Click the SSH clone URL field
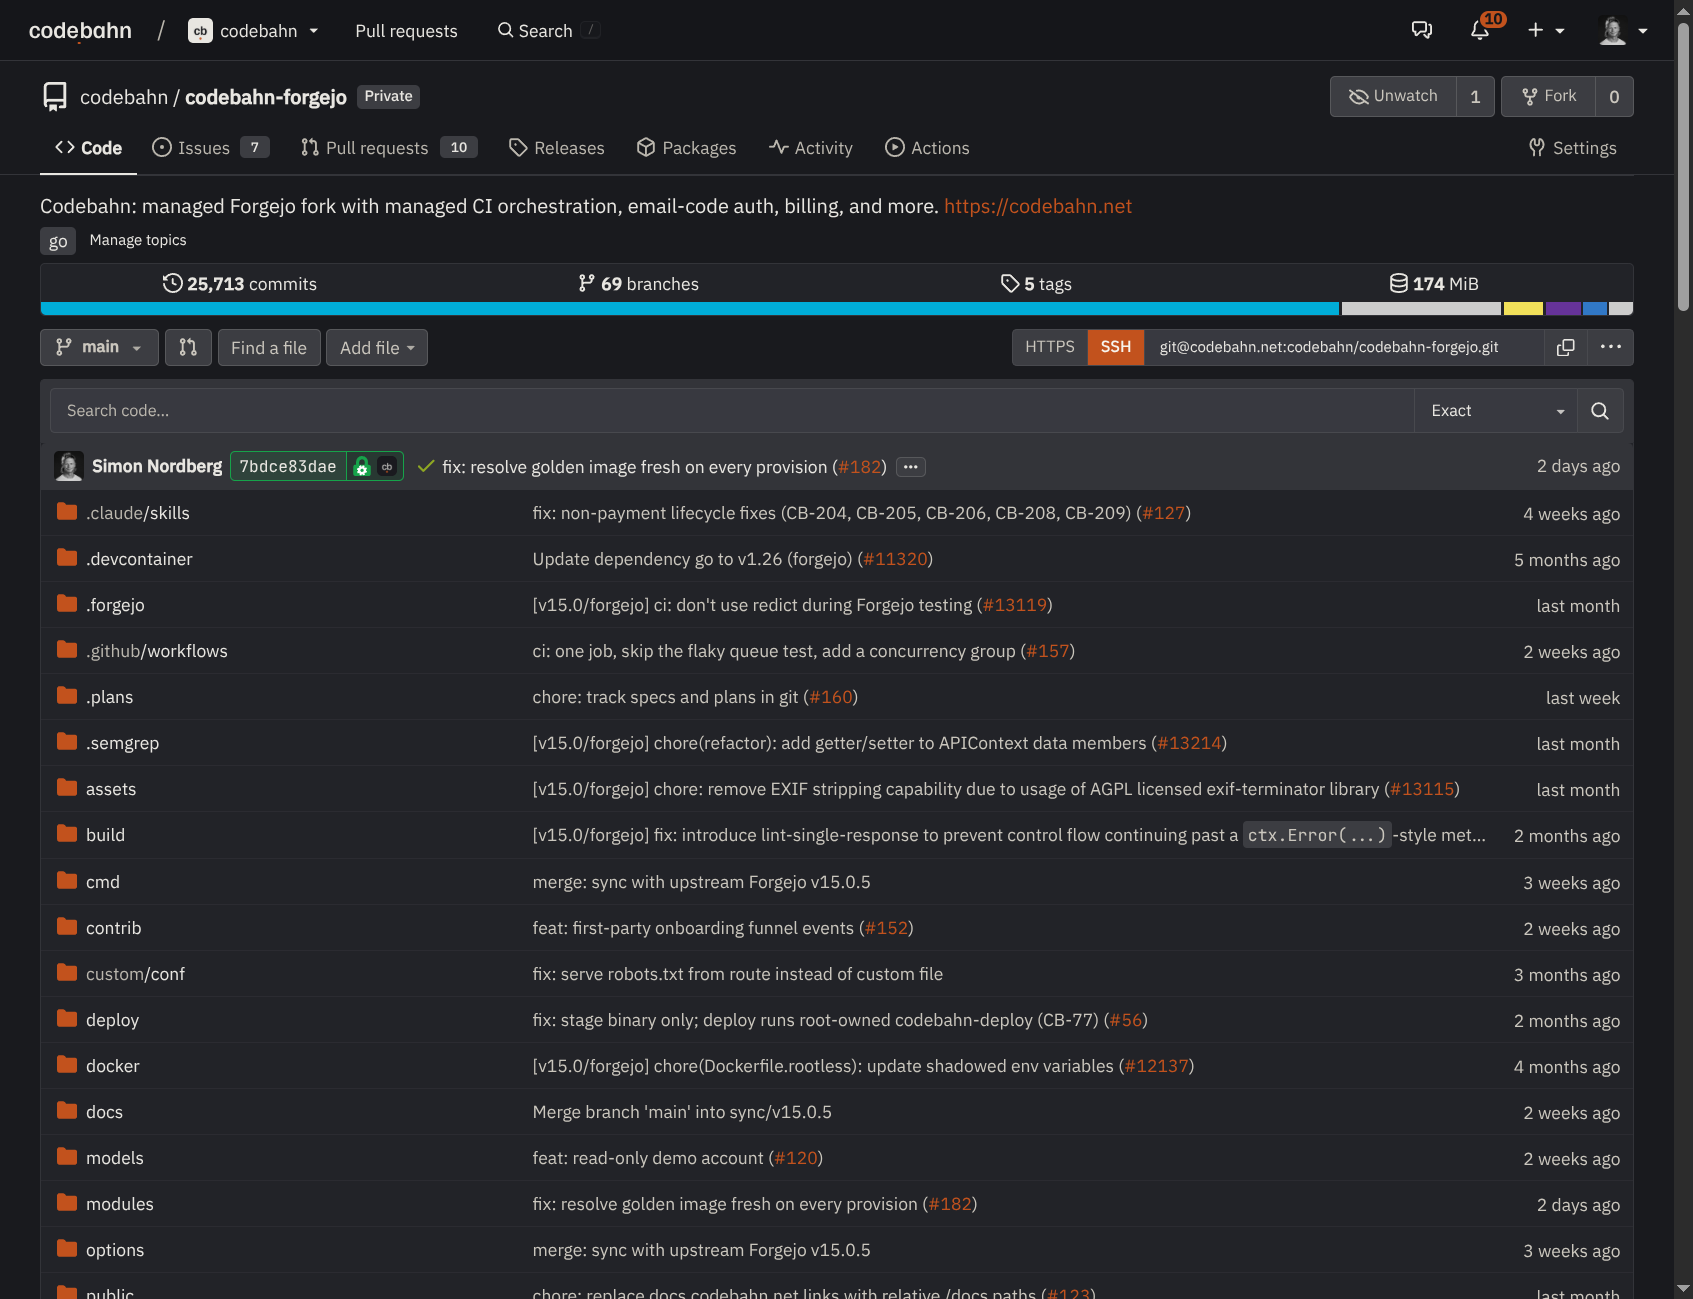 1344,347
